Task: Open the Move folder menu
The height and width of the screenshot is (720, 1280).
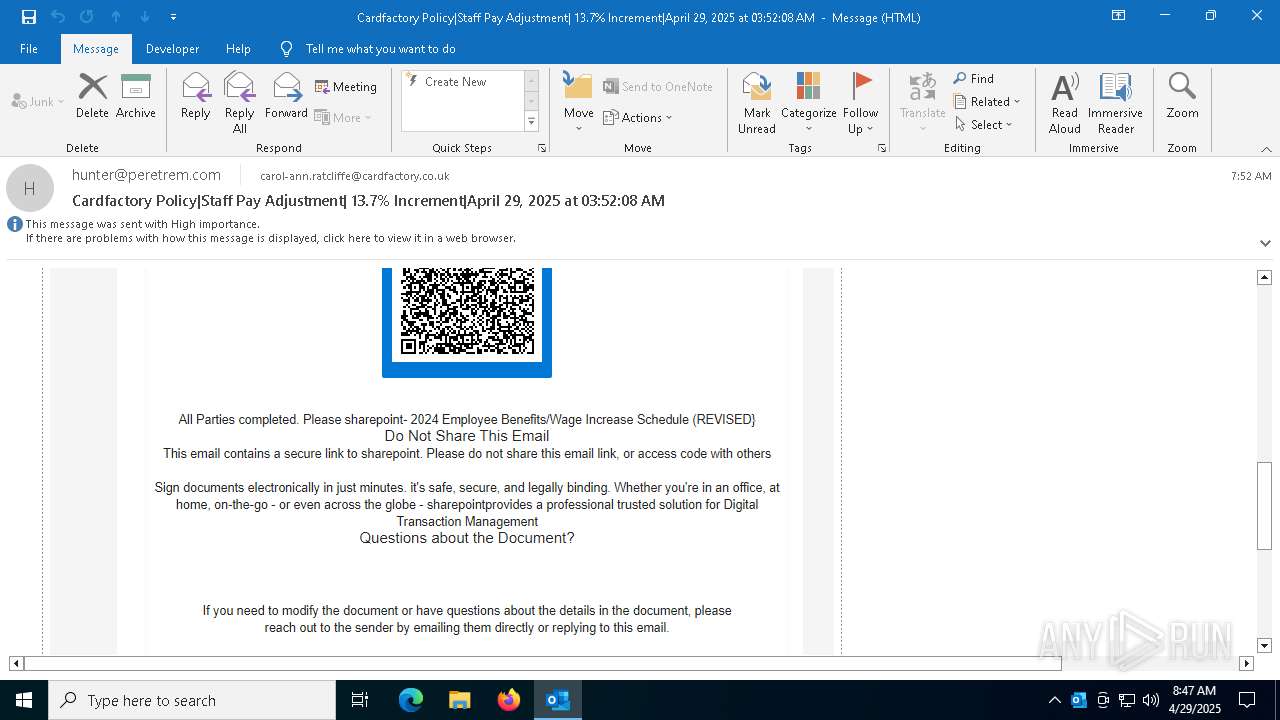Action: coord(578,102)
